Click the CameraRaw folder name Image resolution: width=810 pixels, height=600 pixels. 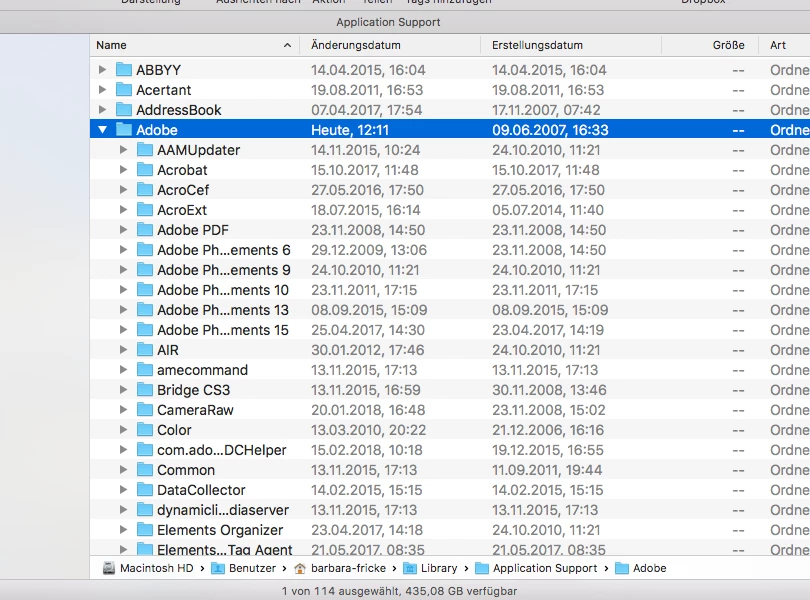(195, 410)
